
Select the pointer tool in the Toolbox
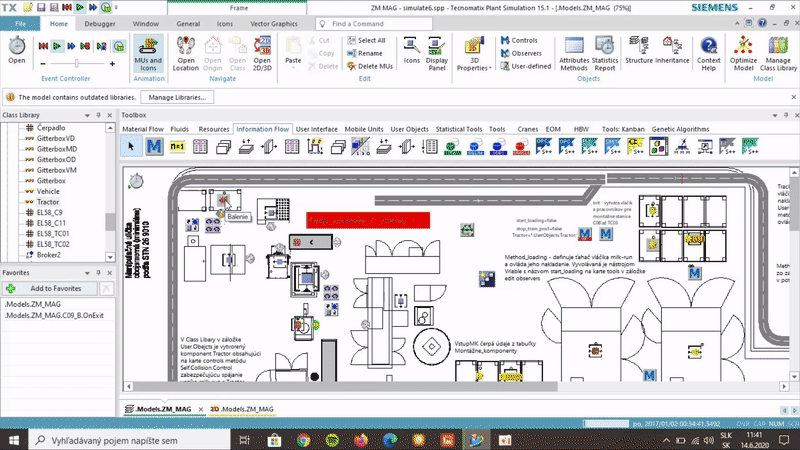tap(131, 147)
